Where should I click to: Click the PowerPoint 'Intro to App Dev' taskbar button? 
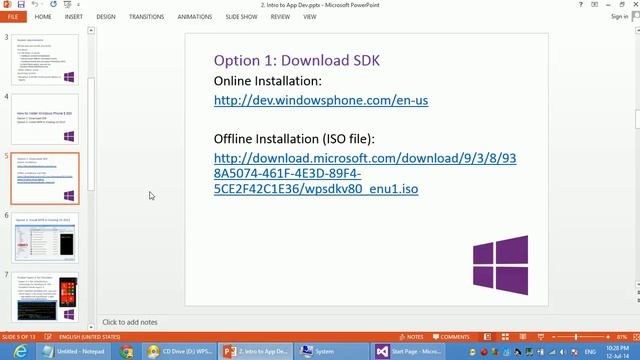255,351
